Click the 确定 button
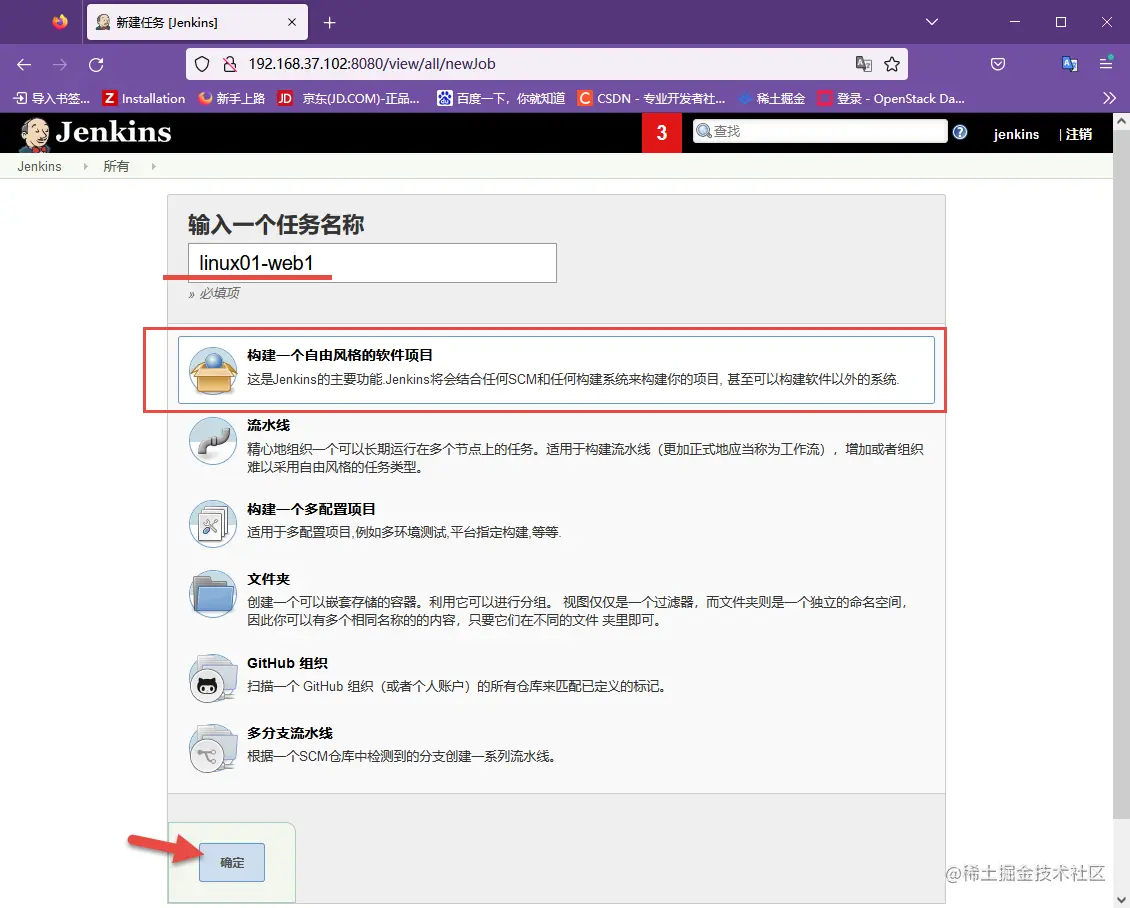The height and width of the screenshot is (908, 1130). click(x=232, y=863)
